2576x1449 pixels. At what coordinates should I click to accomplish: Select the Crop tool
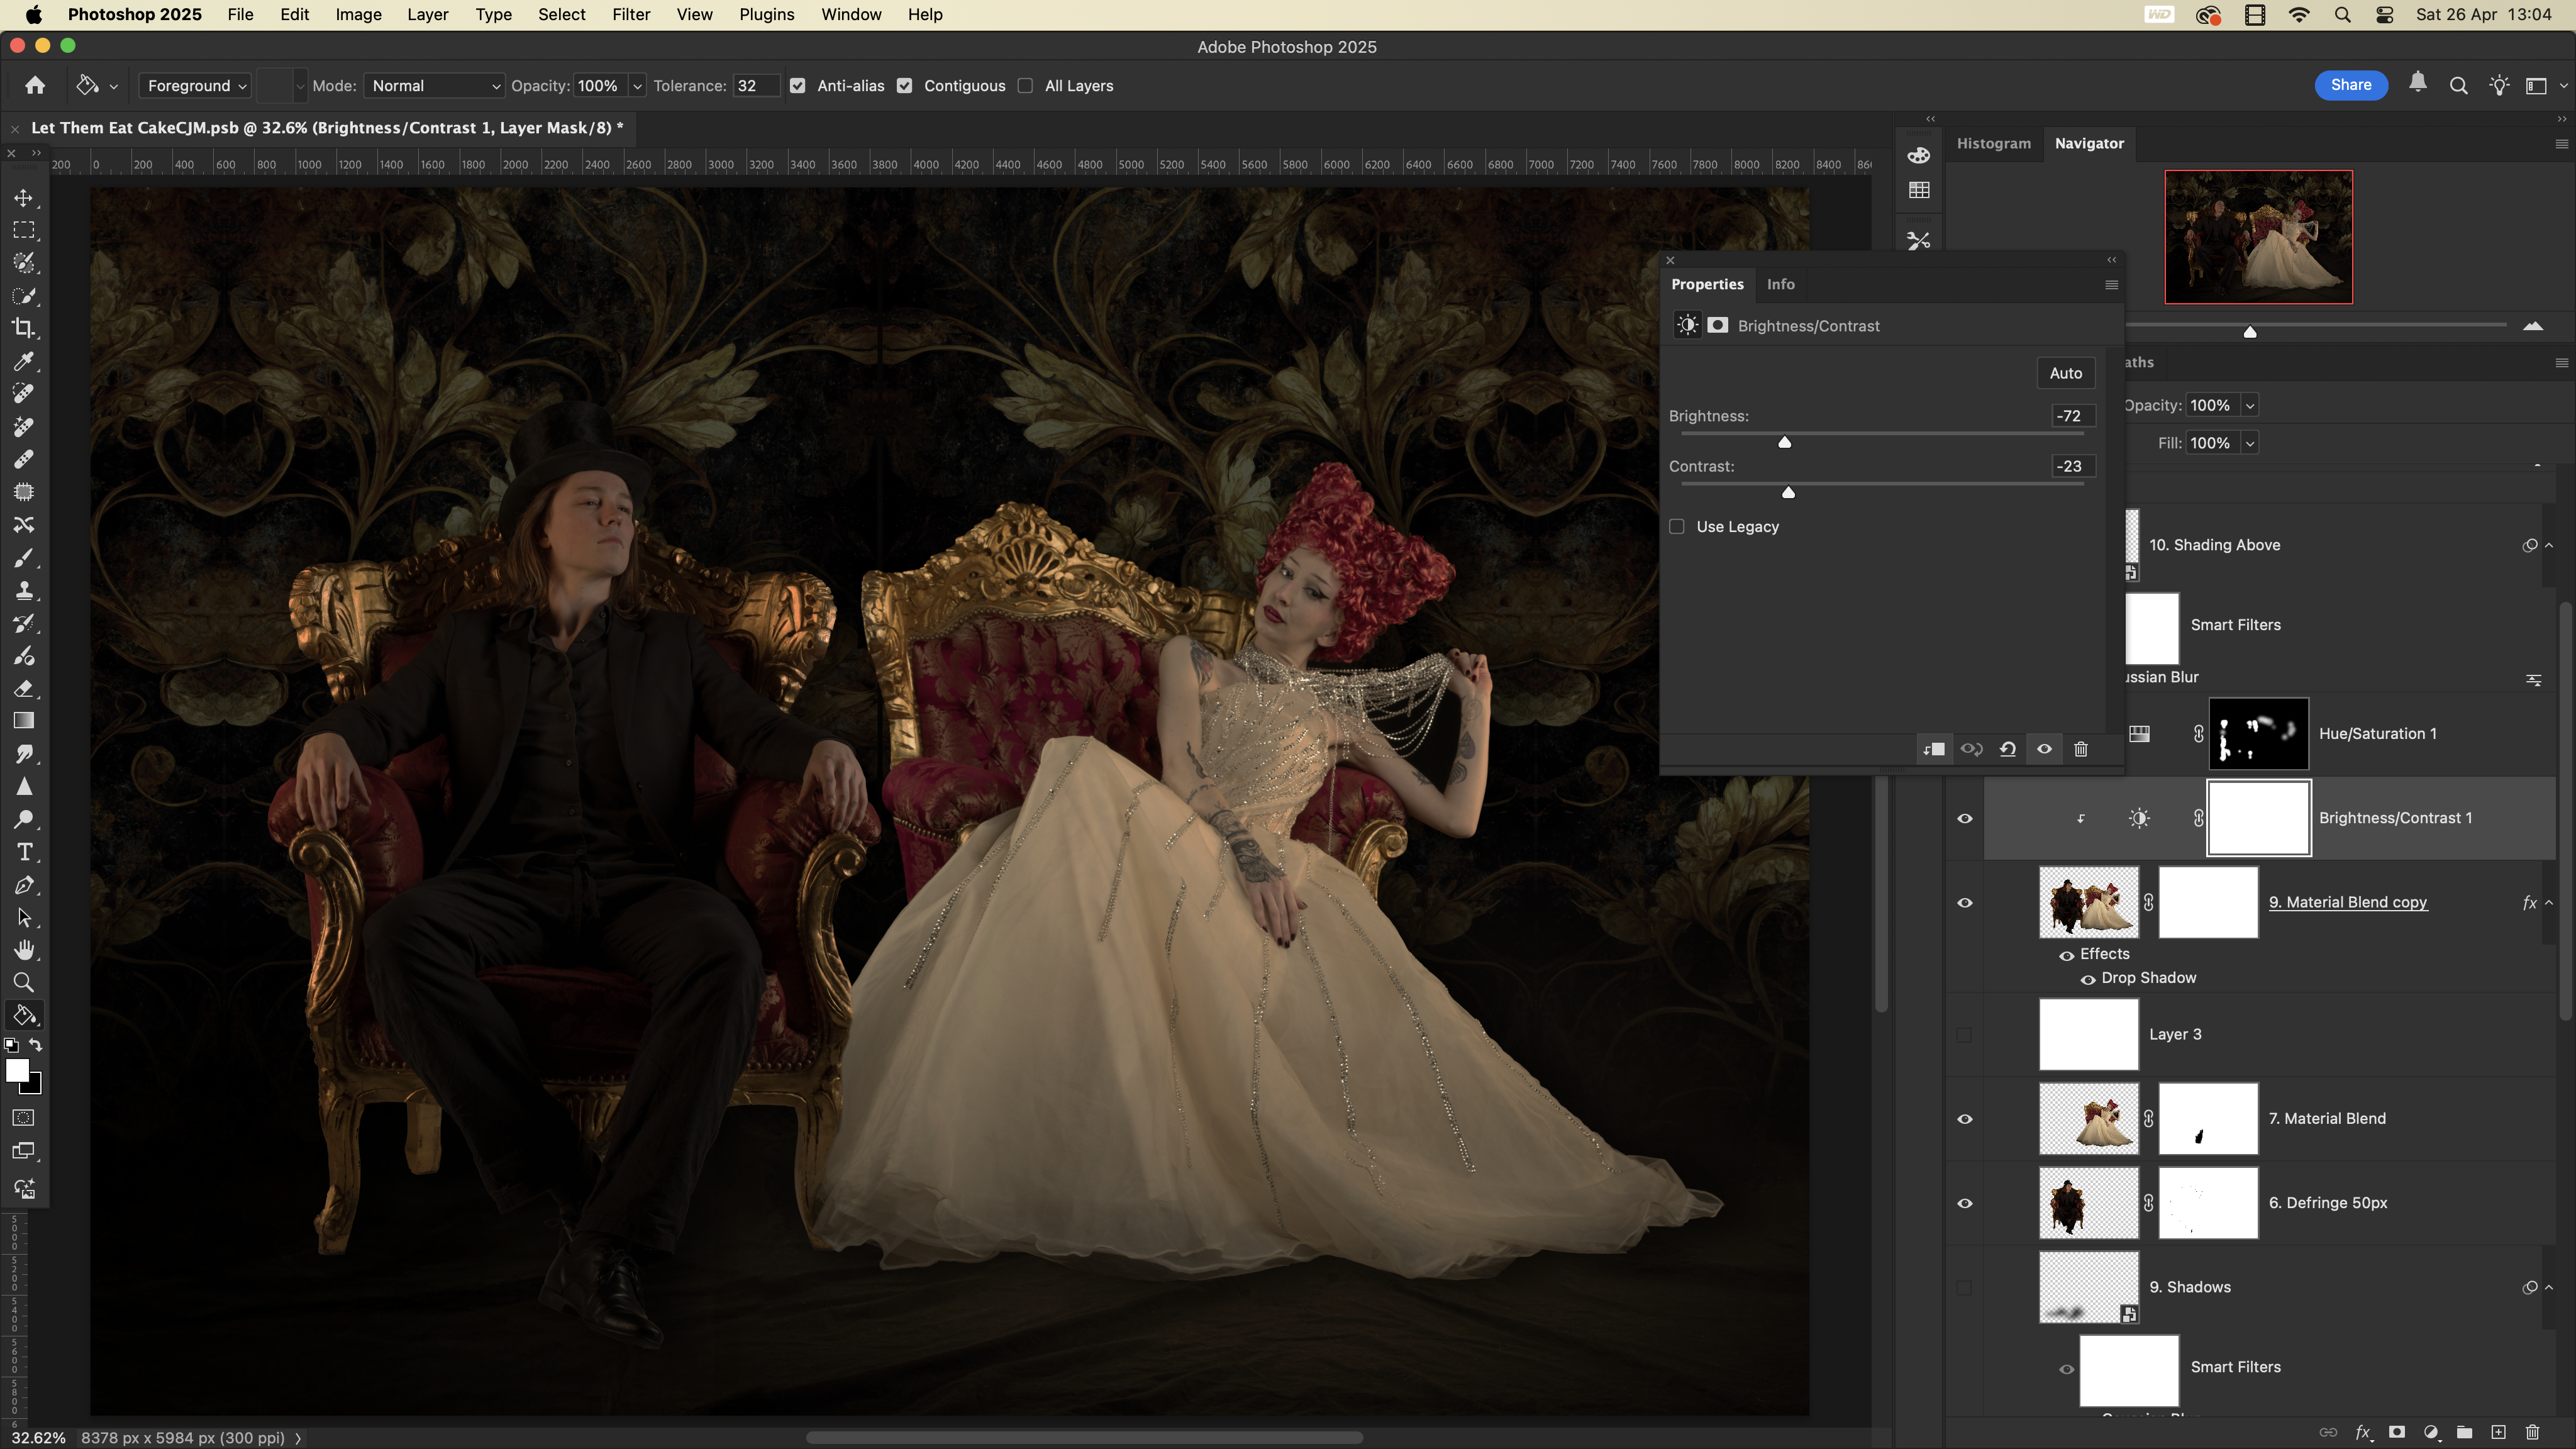click(24, 328)
